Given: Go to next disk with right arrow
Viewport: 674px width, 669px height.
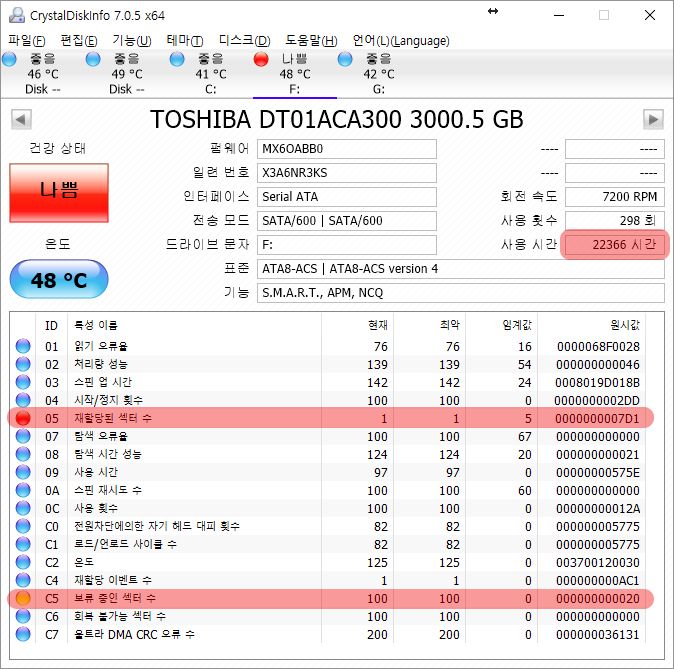Looking at the screenshot, I should [x=653, y=119].
